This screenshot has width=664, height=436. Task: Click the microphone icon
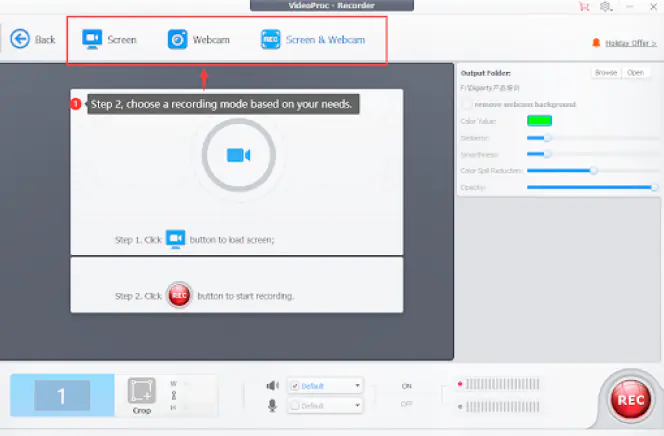click(272, 406)
